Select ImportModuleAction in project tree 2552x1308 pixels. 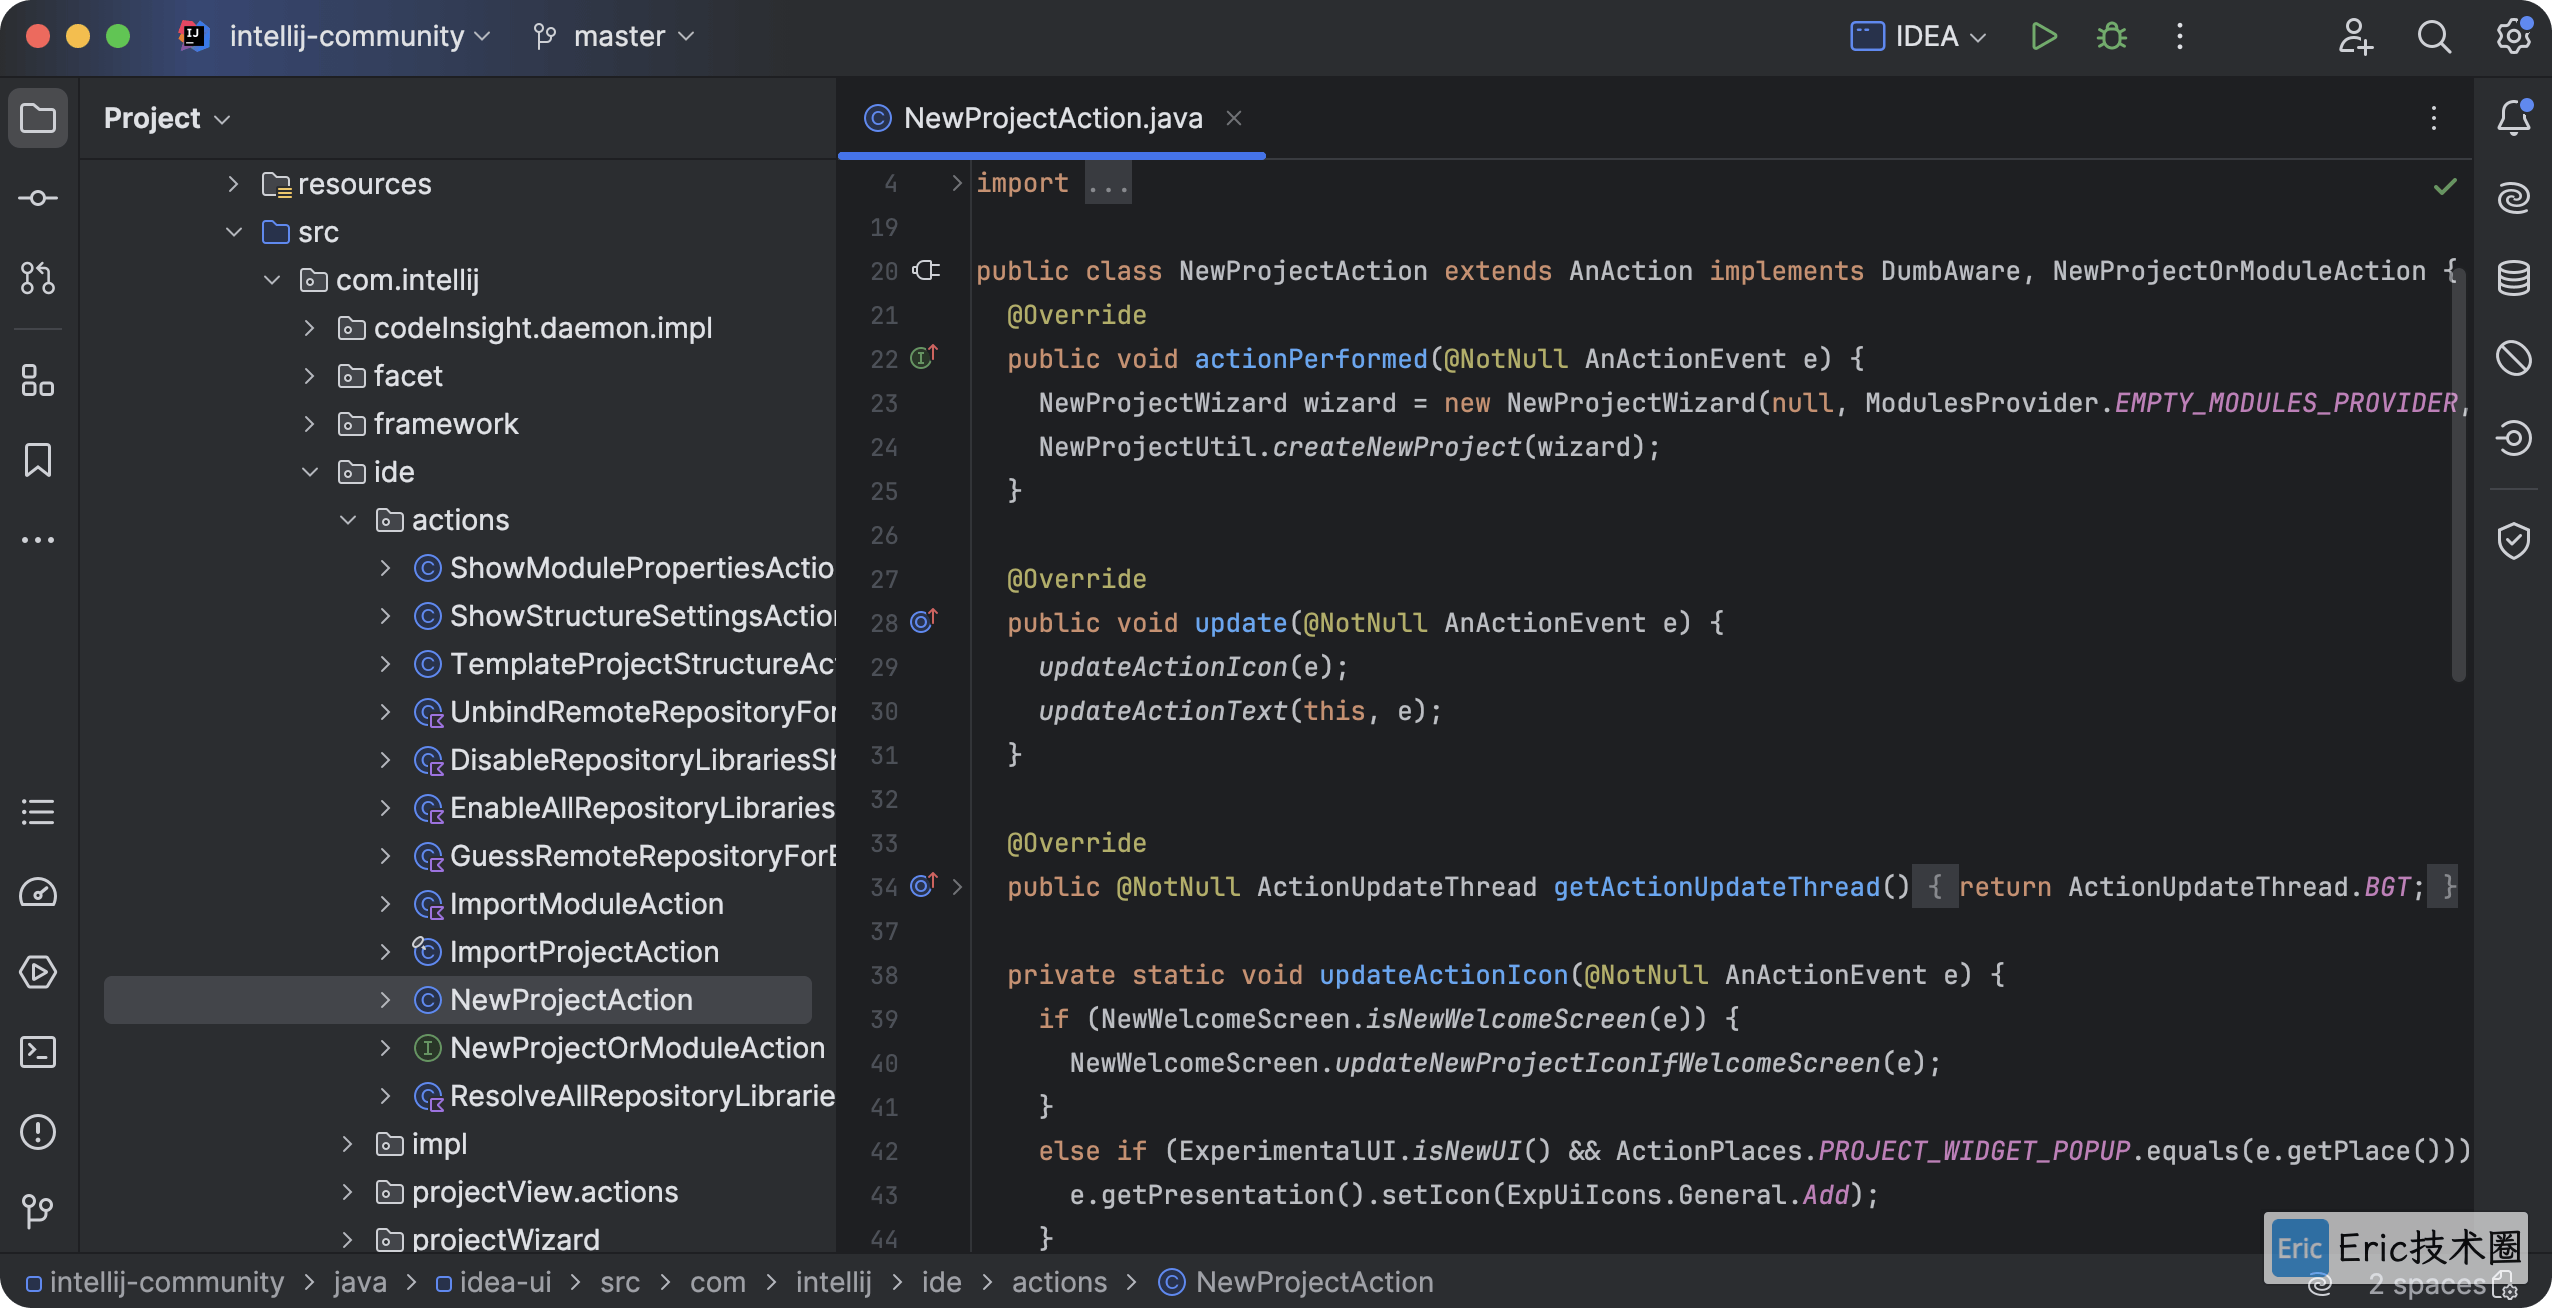pyautogui.click(x=586, y=904)
